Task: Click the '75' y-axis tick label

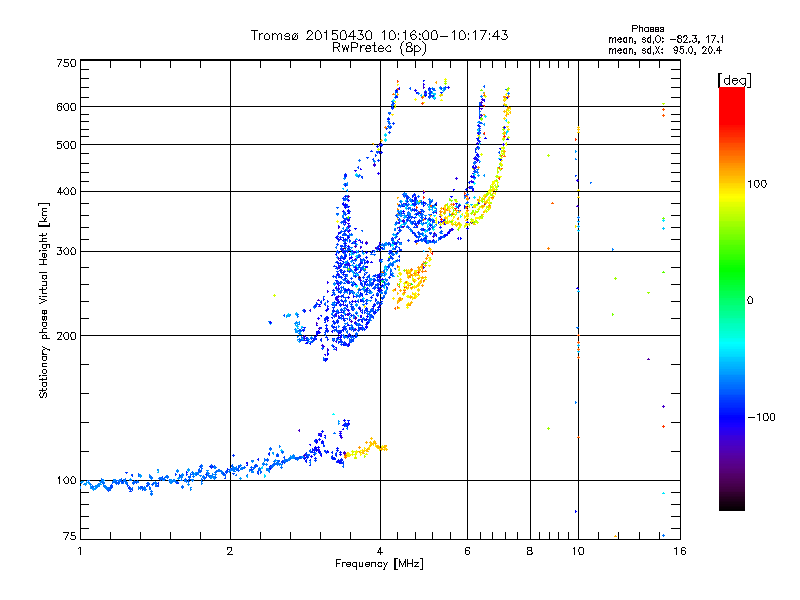Action: tap(70, 536)
